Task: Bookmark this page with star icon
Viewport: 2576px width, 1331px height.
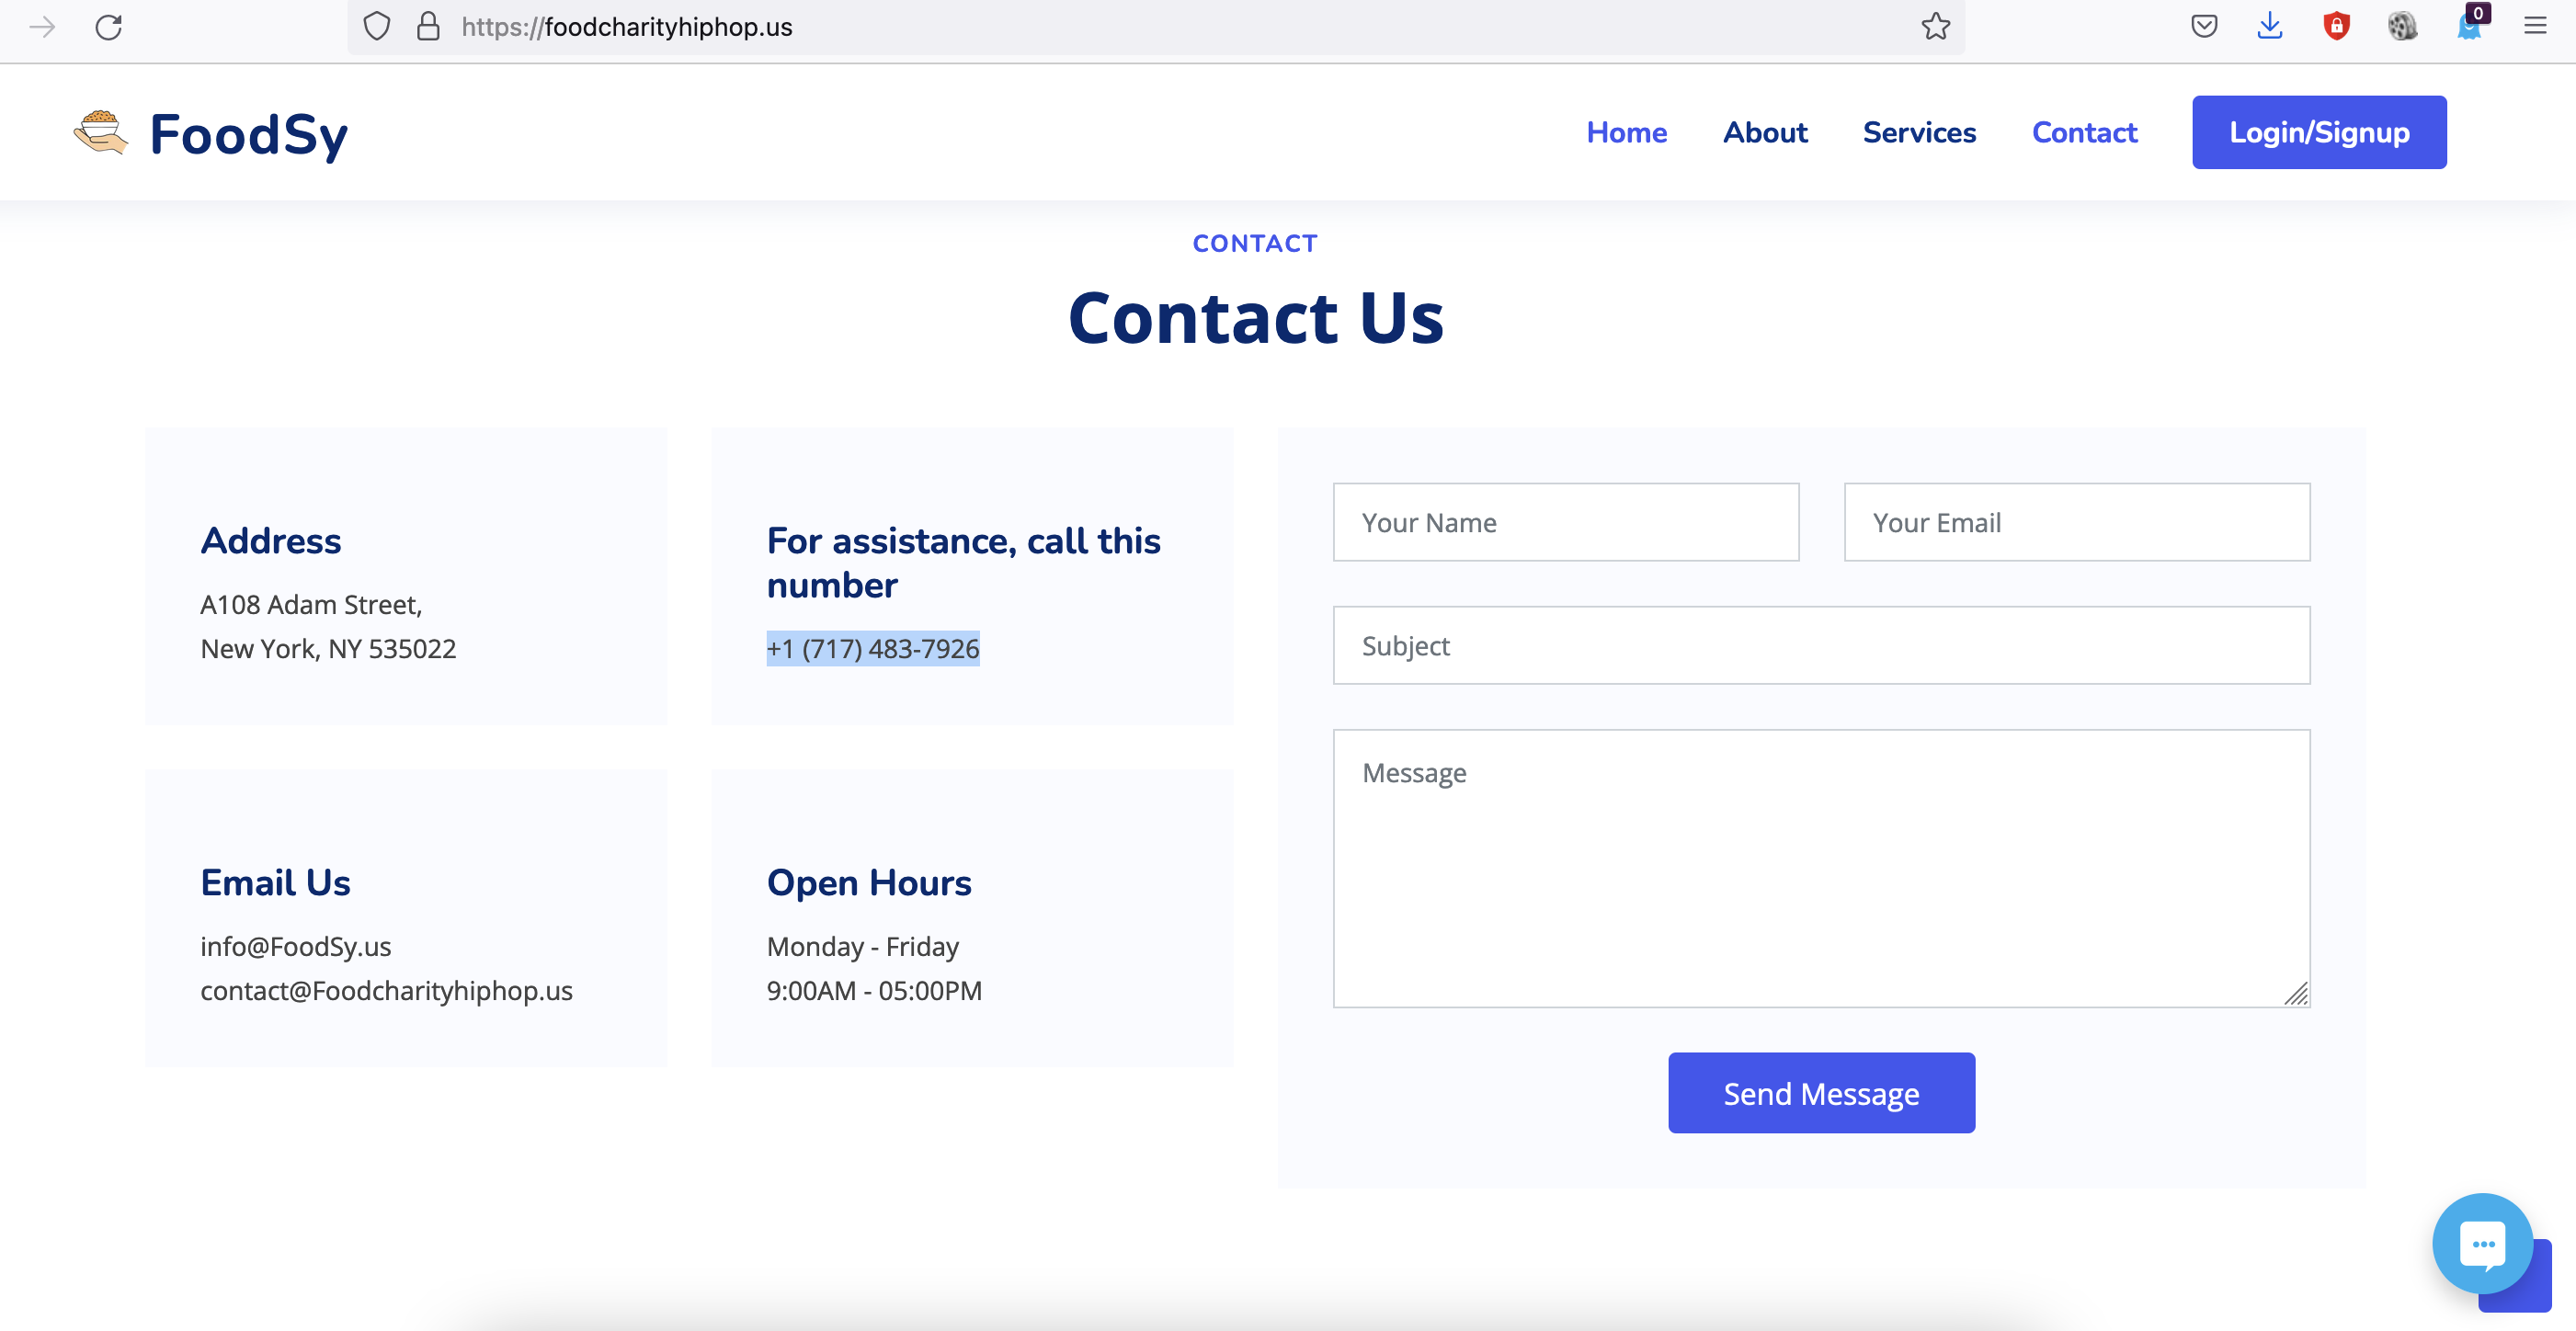Action: click(1935, 27)
